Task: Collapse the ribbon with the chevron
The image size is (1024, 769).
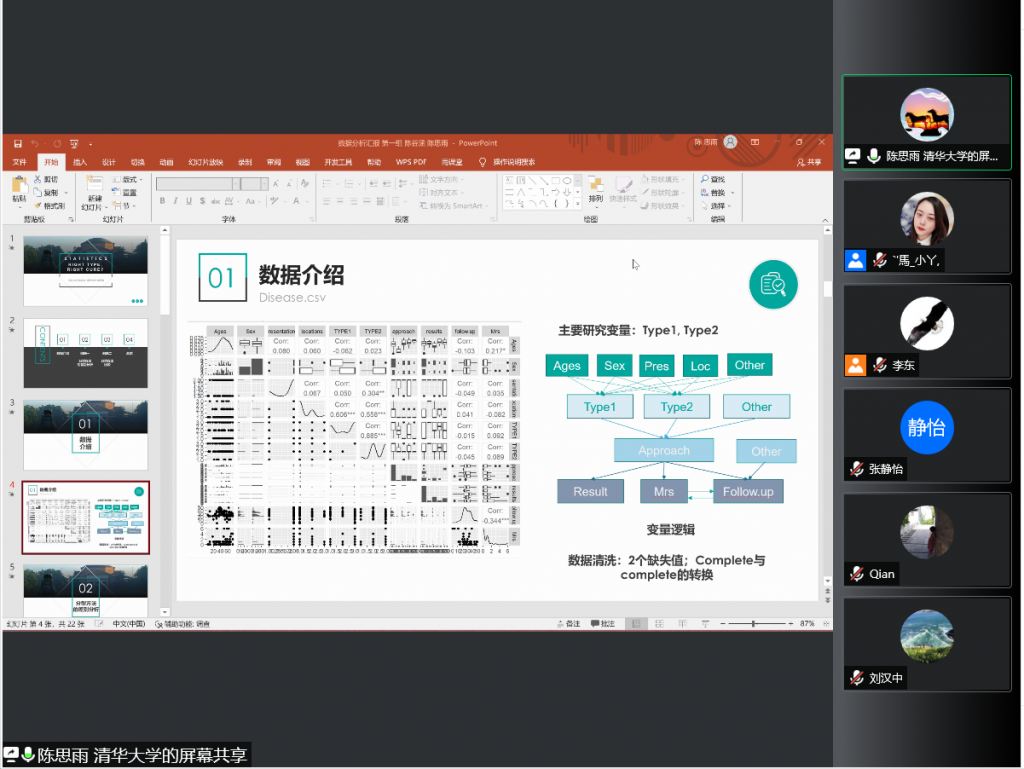Action: [826, 219]
